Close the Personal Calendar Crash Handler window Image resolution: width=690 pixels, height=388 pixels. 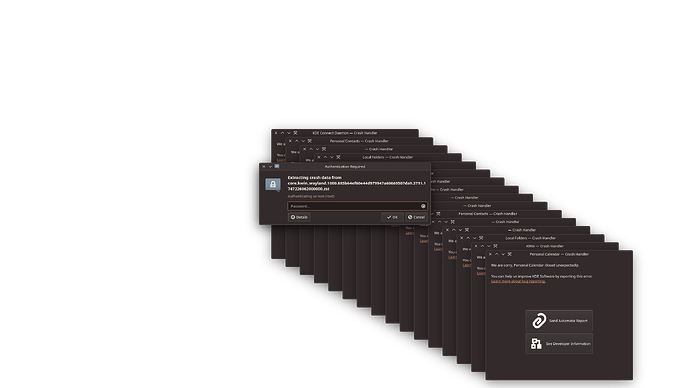point(490,254)
